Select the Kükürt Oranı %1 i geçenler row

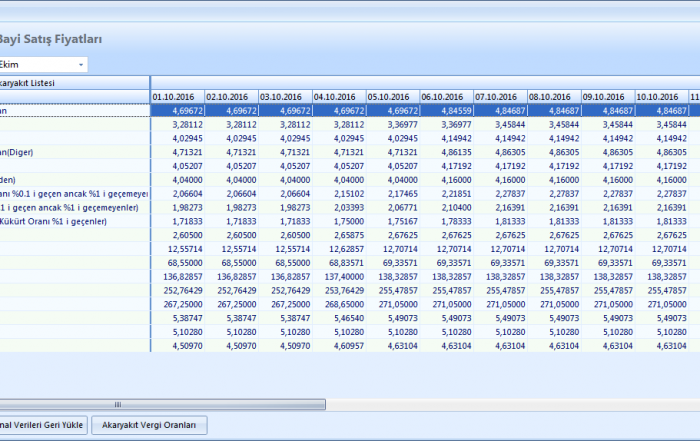click(60, 221)
